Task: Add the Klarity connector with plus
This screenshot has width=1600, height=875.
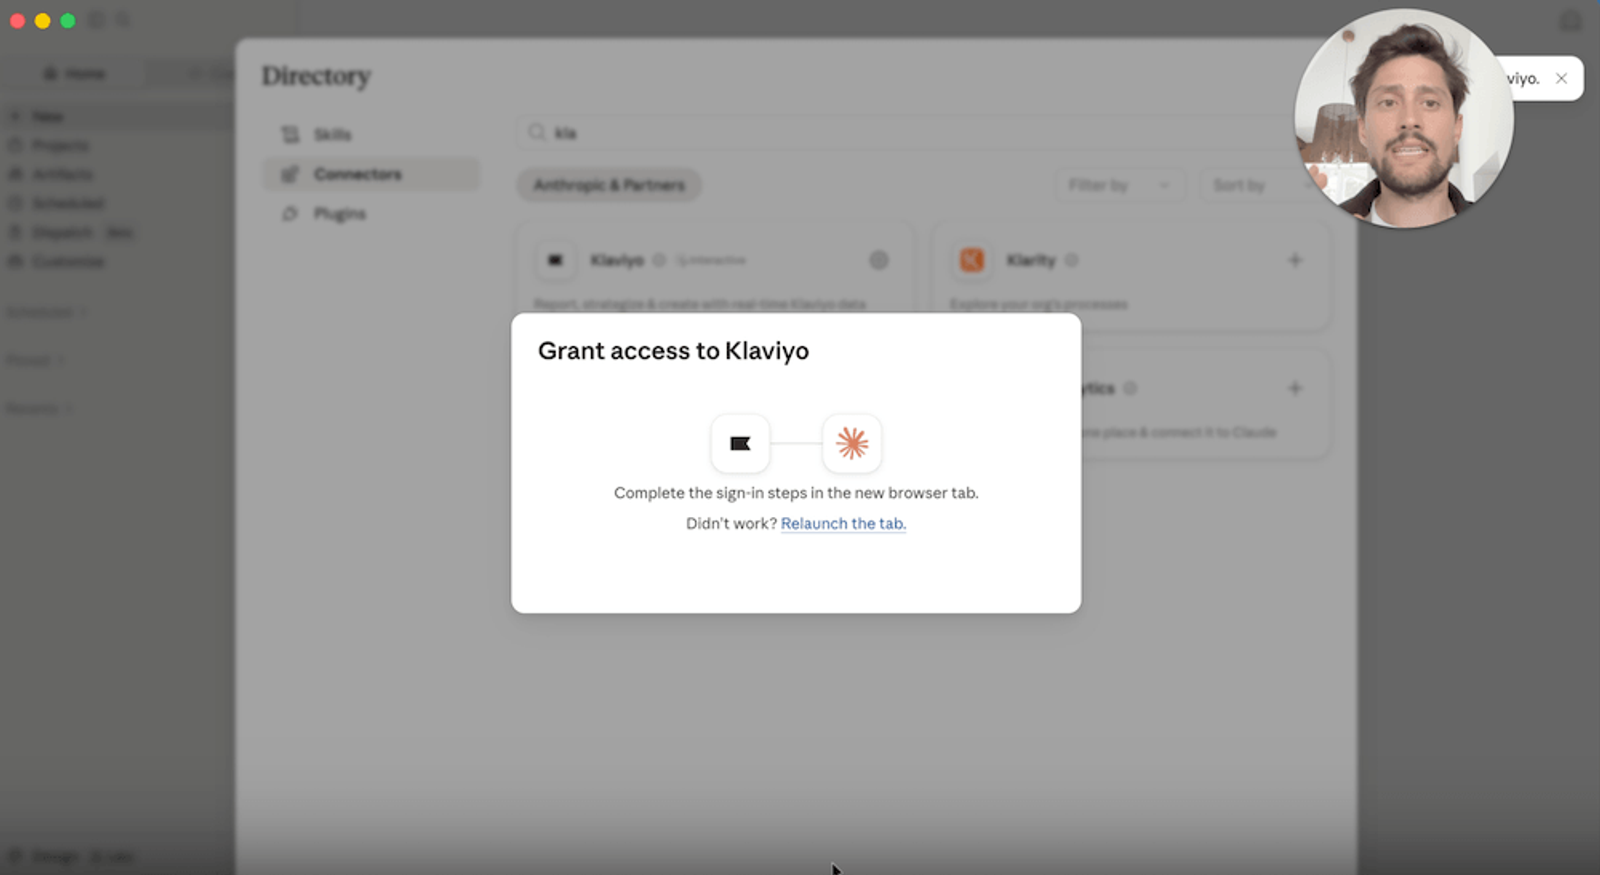Action: (x=1295, y=260)
